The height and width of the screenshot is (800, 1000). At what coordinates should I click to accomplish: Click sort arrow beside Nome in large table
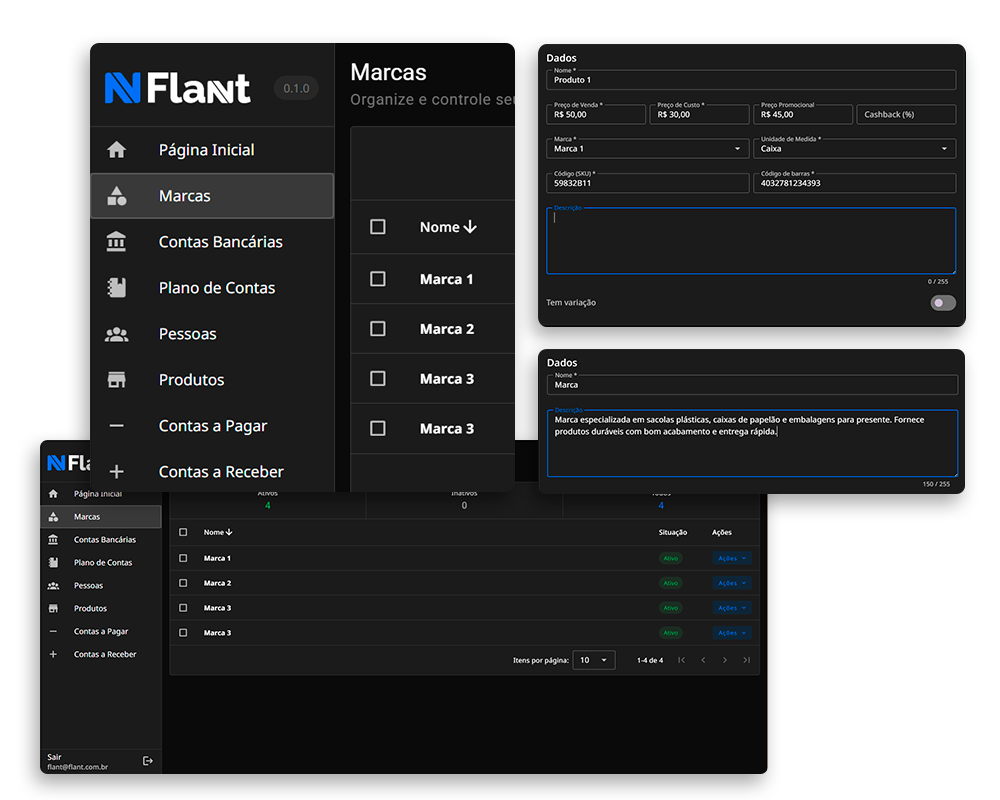pyautogui.click(x=470, y=227)
